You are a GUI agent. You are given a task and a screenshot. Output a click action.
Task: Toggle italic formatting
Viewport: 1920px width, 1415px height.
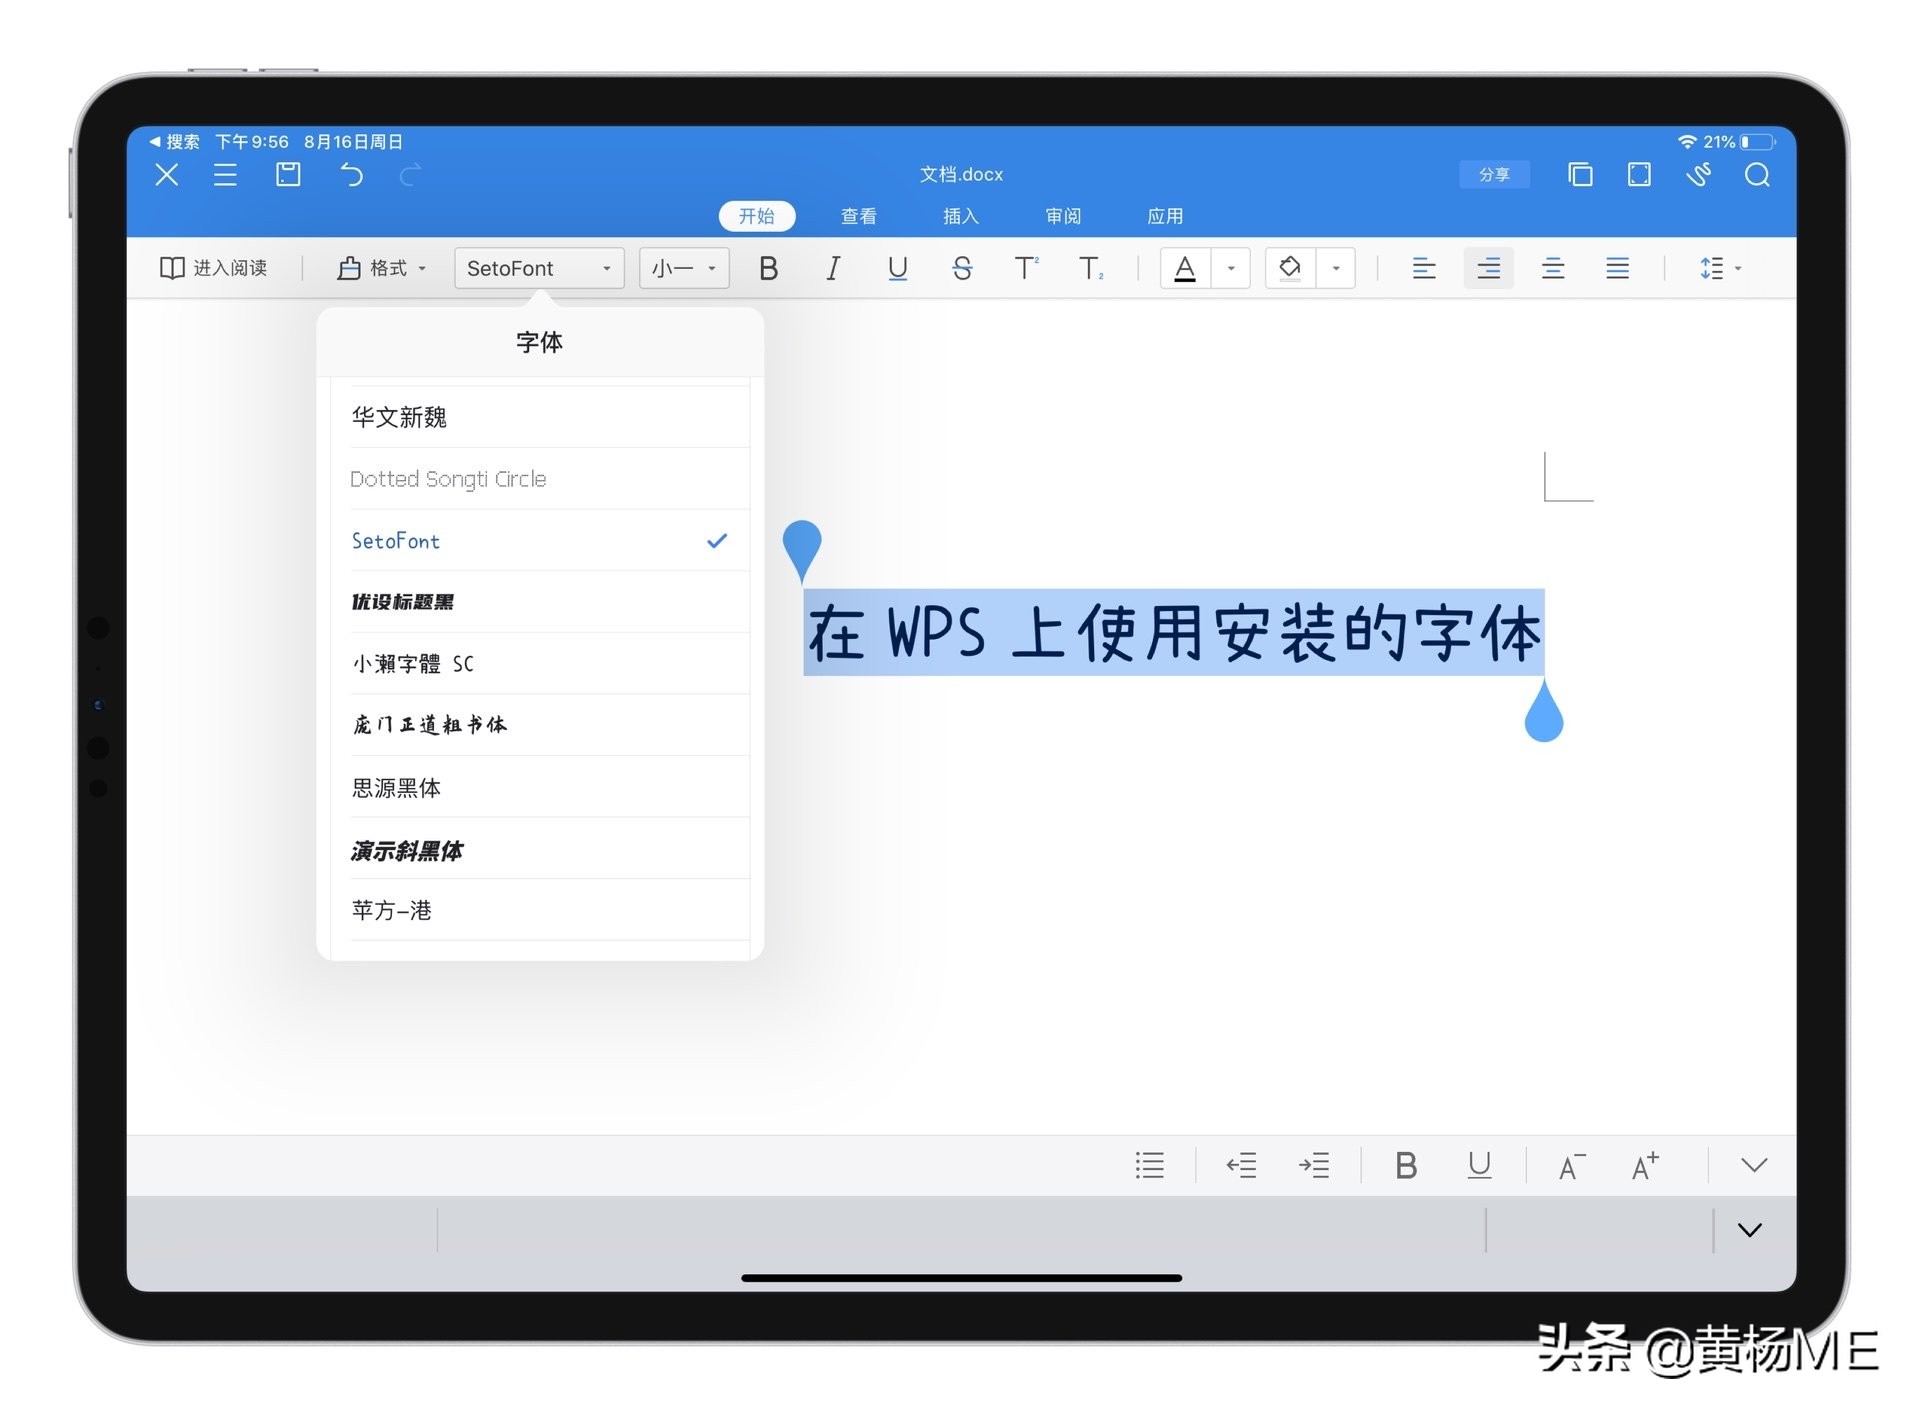pyautogui.click(x=833, y=268)
